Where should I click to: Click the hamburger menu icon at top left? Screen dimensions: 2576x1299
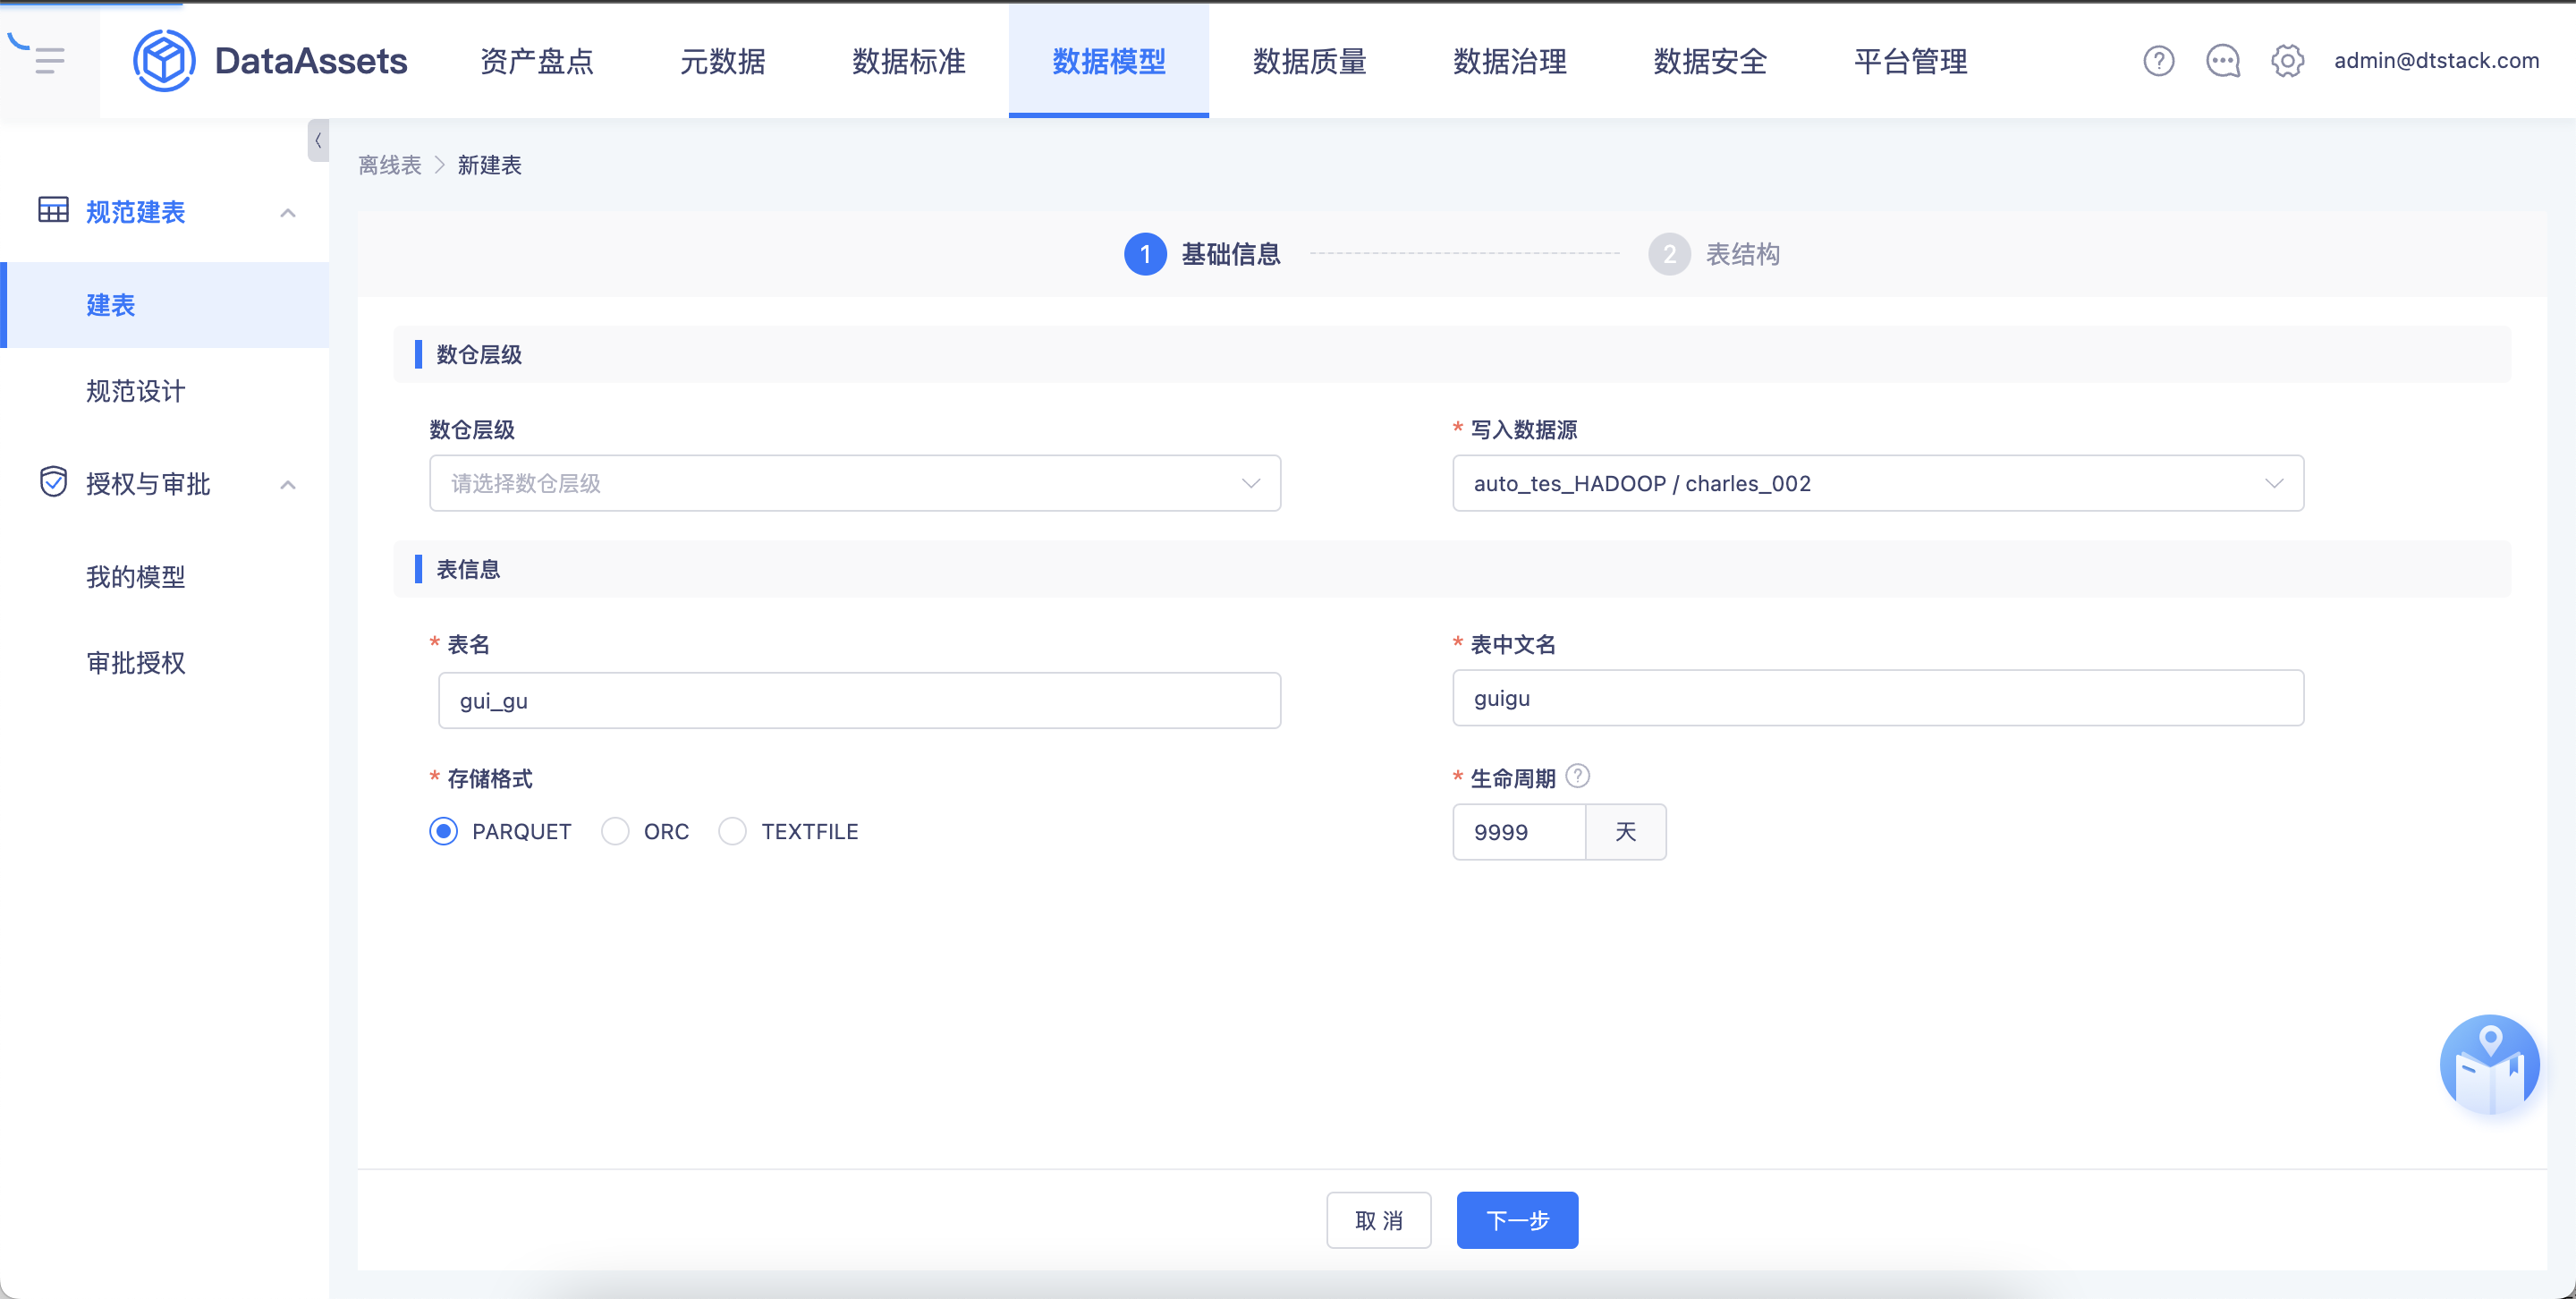click(x=40, y=56)
